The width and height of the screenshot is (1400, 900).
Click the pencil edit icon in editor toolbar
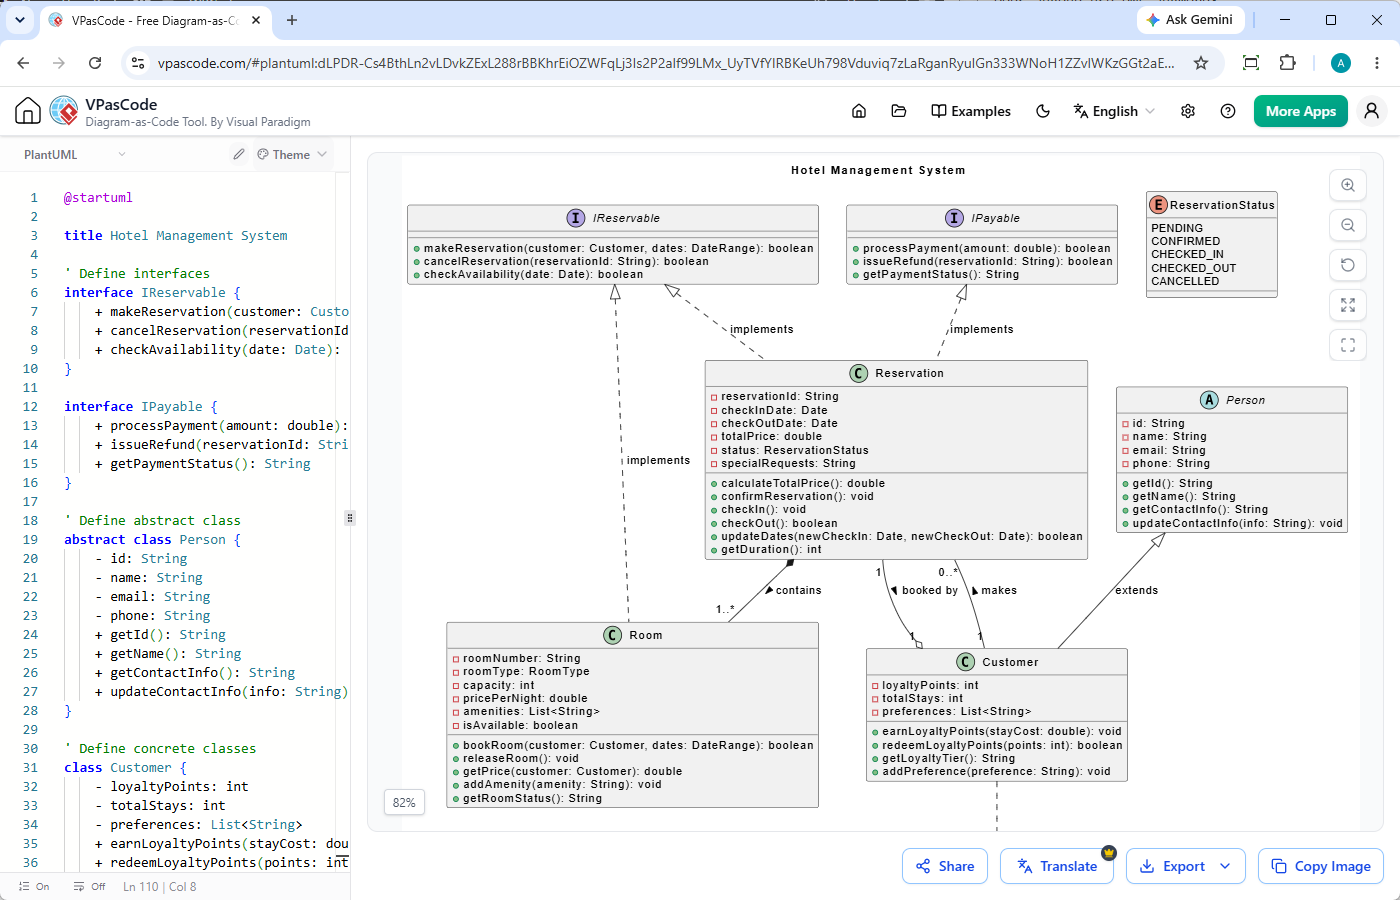tap(239, 154)
